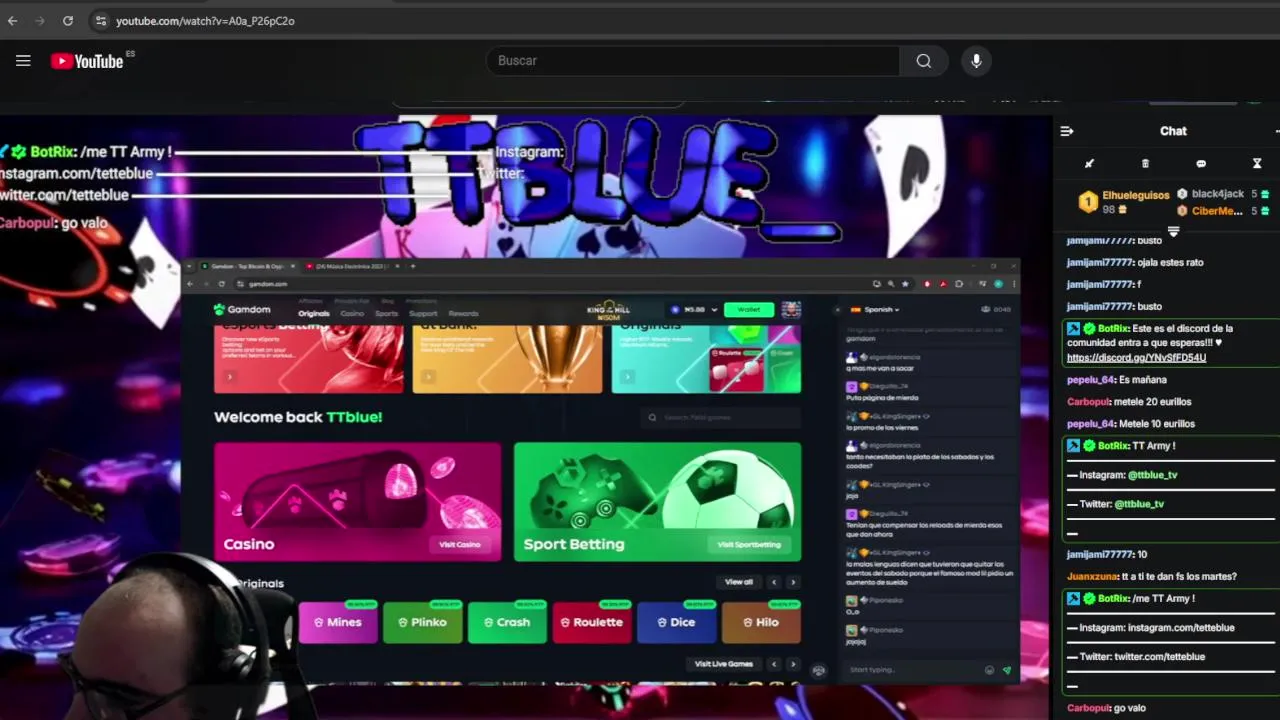Open emoji picker in Gamdom chat
Screen dimensions: 1280x720
989,670
